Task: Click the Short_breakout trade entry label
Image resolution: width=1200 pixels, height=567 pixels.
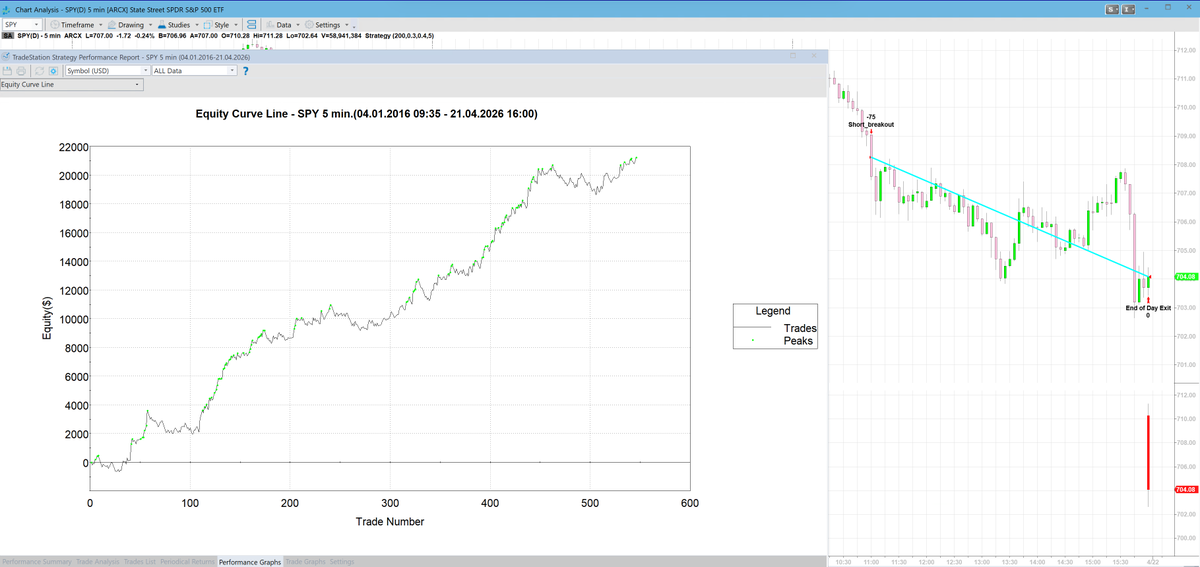Action: coord(871,124)
